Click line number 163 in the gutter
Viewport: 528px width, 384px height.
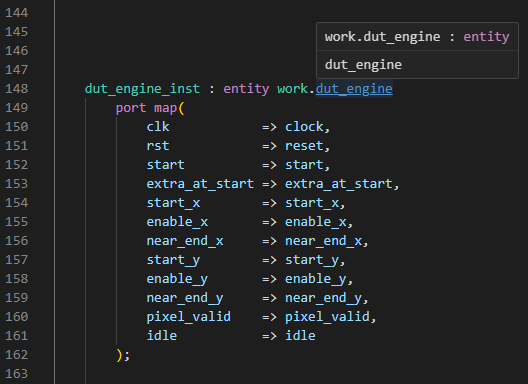click(x=16, y=374)
